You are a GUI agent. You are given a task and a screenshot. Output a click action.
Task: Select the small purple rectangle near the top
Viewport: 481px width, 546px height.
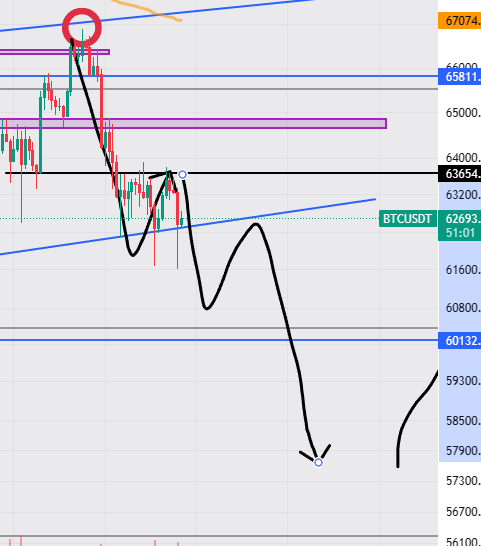[x=55, y=52]
